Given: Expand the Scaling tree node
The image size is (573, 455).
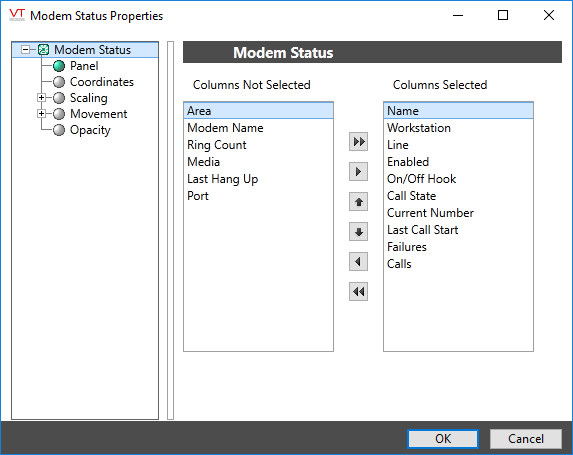Looking at the screenshot, I should (x=41, y=98).
